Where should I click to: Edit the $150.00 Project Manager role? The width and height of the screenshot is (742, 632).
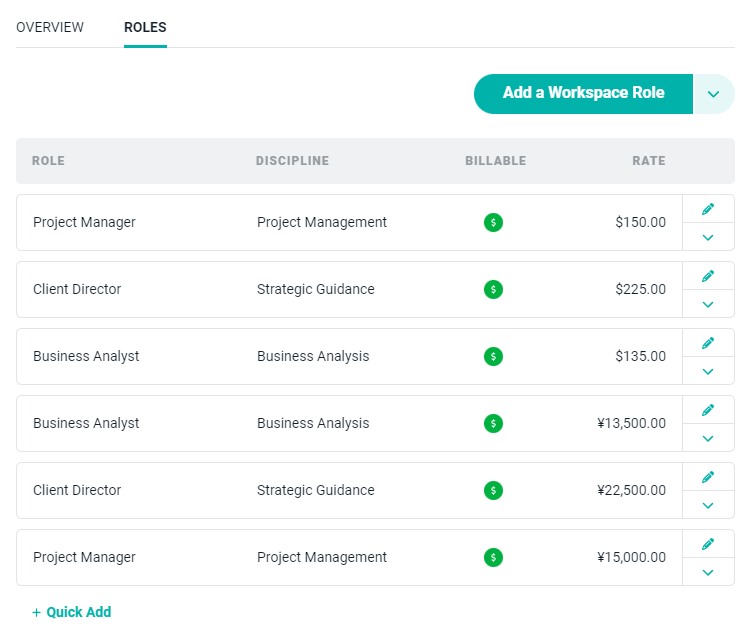click(708, 209)
